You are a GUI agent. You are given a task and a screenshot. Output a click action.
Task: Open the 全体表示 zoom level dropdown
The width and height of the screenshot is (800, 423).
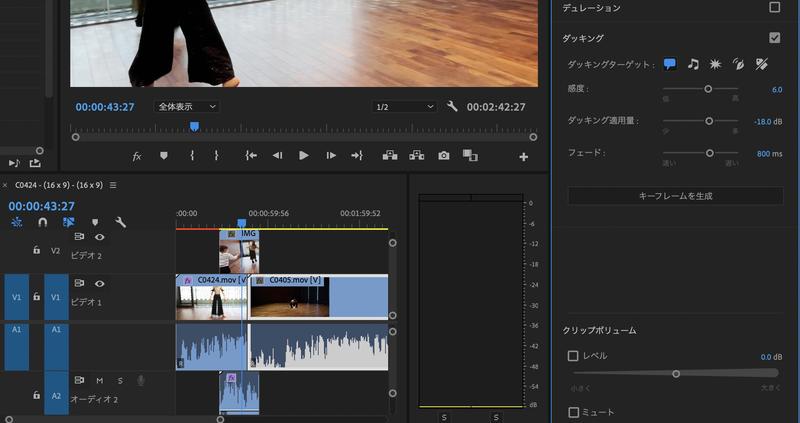click(x=186, y=107)
